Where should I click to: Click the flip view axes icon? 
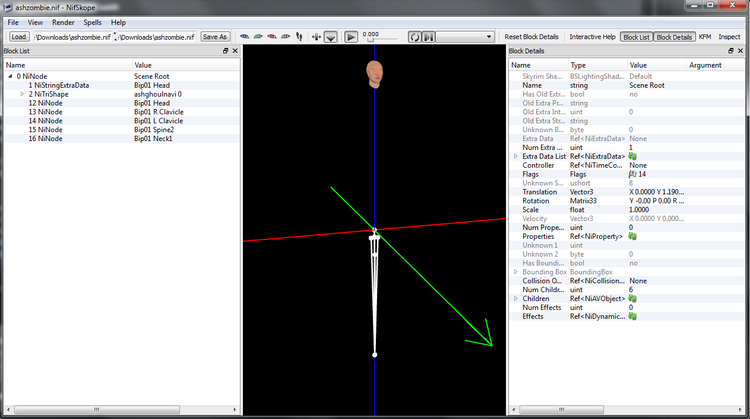pyautogui.click(x=316, y=37)
